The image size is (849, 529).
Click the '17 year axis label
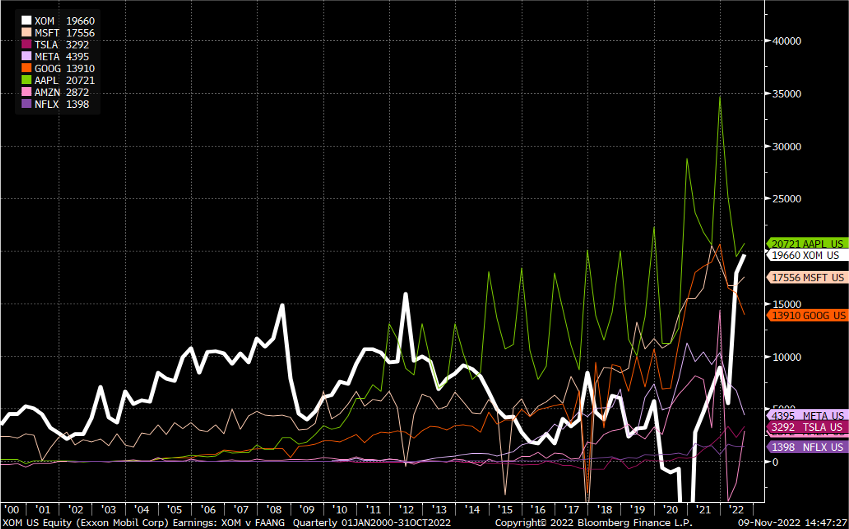[x=572, y=510]
